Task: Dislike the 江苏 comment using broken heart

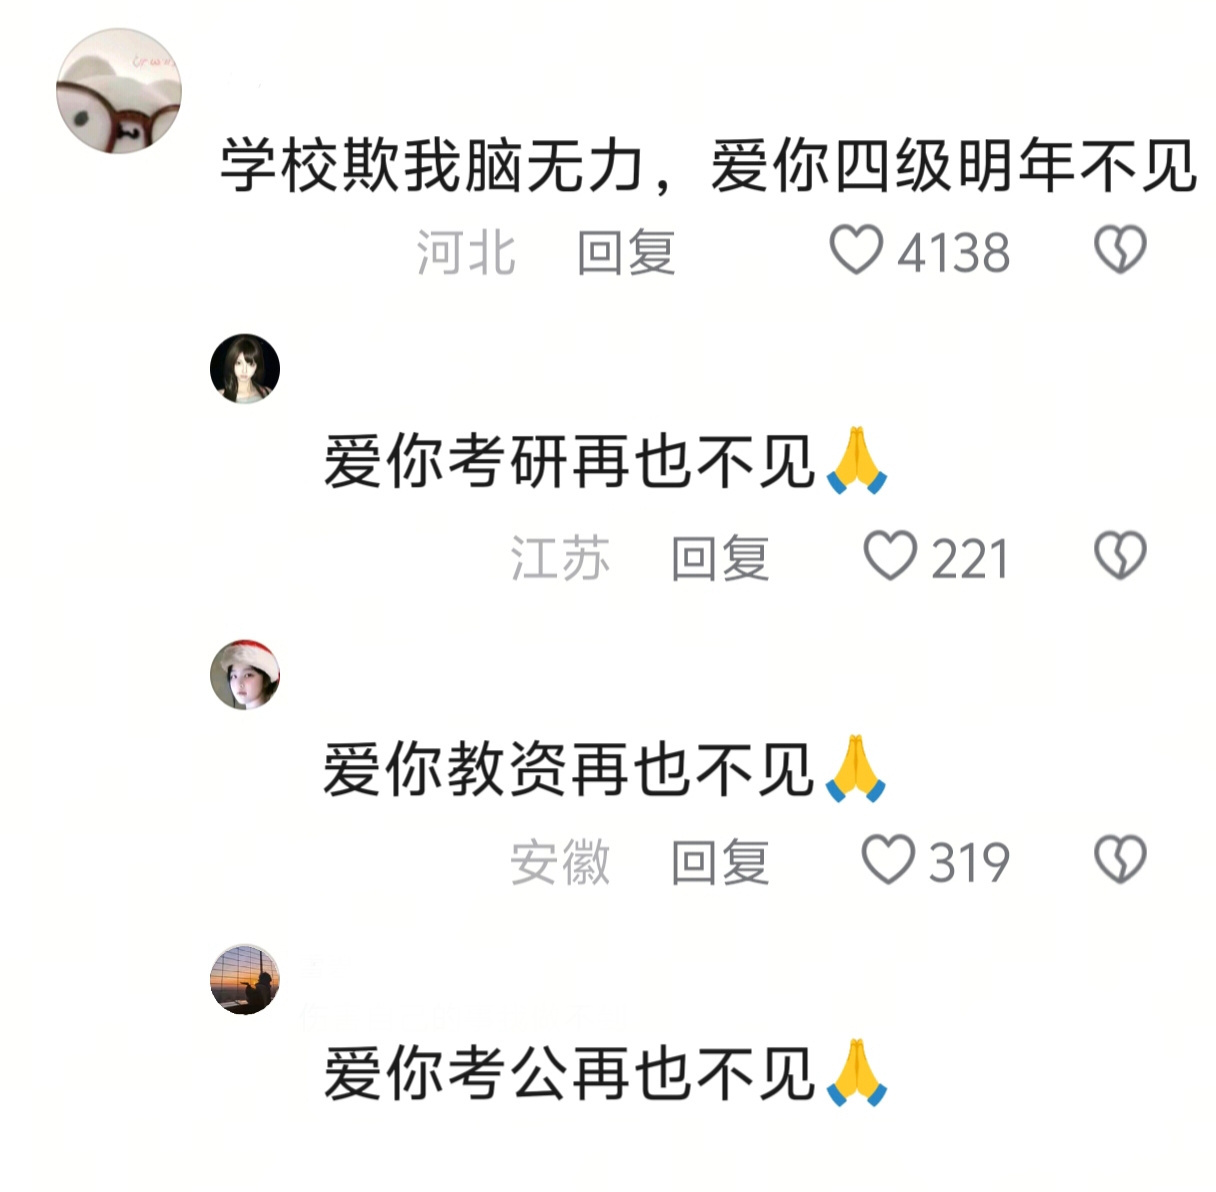Action: [1120, 556]
